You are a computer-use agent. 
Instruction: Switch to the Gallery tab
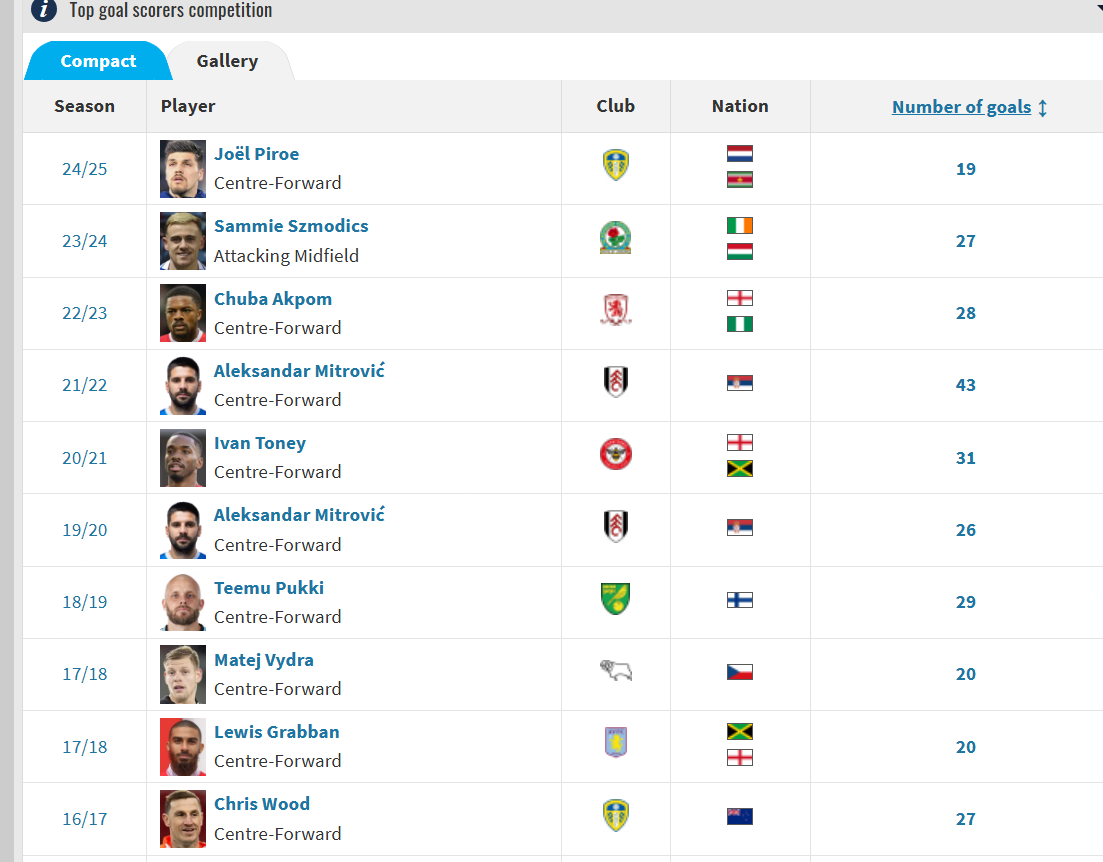point(227,61)
